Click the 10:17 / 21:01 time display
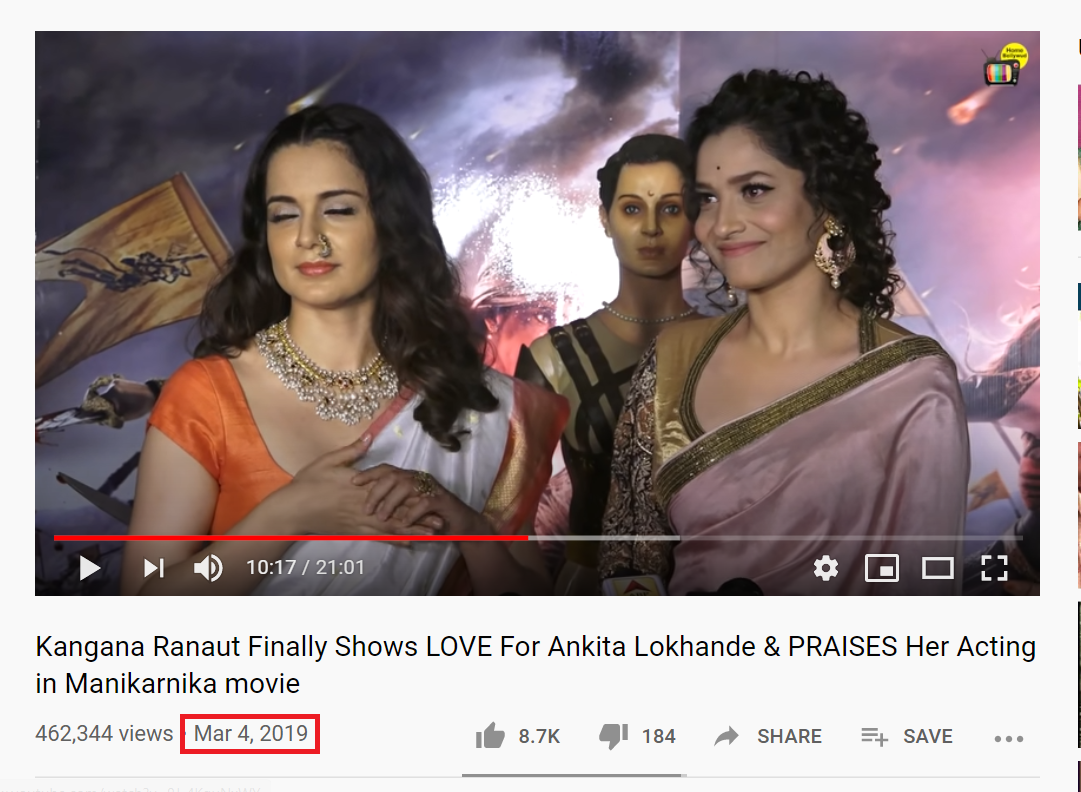The width and height of the screenshot is (1081, 792). click(305, 568)
